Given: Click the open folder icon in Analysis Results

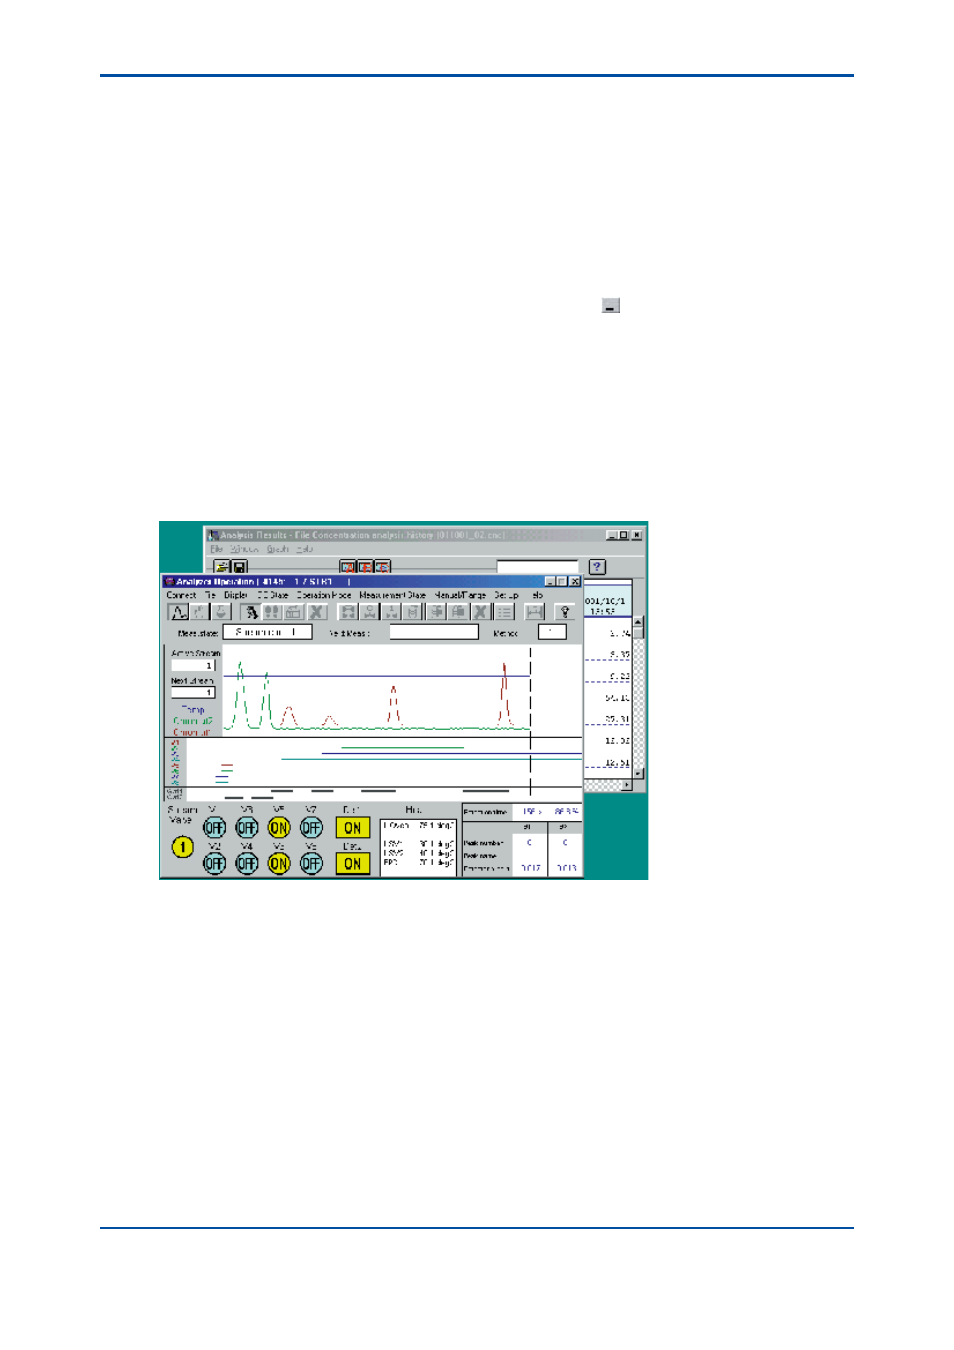Looking at the screenshot, I should [x=222, y=567].
